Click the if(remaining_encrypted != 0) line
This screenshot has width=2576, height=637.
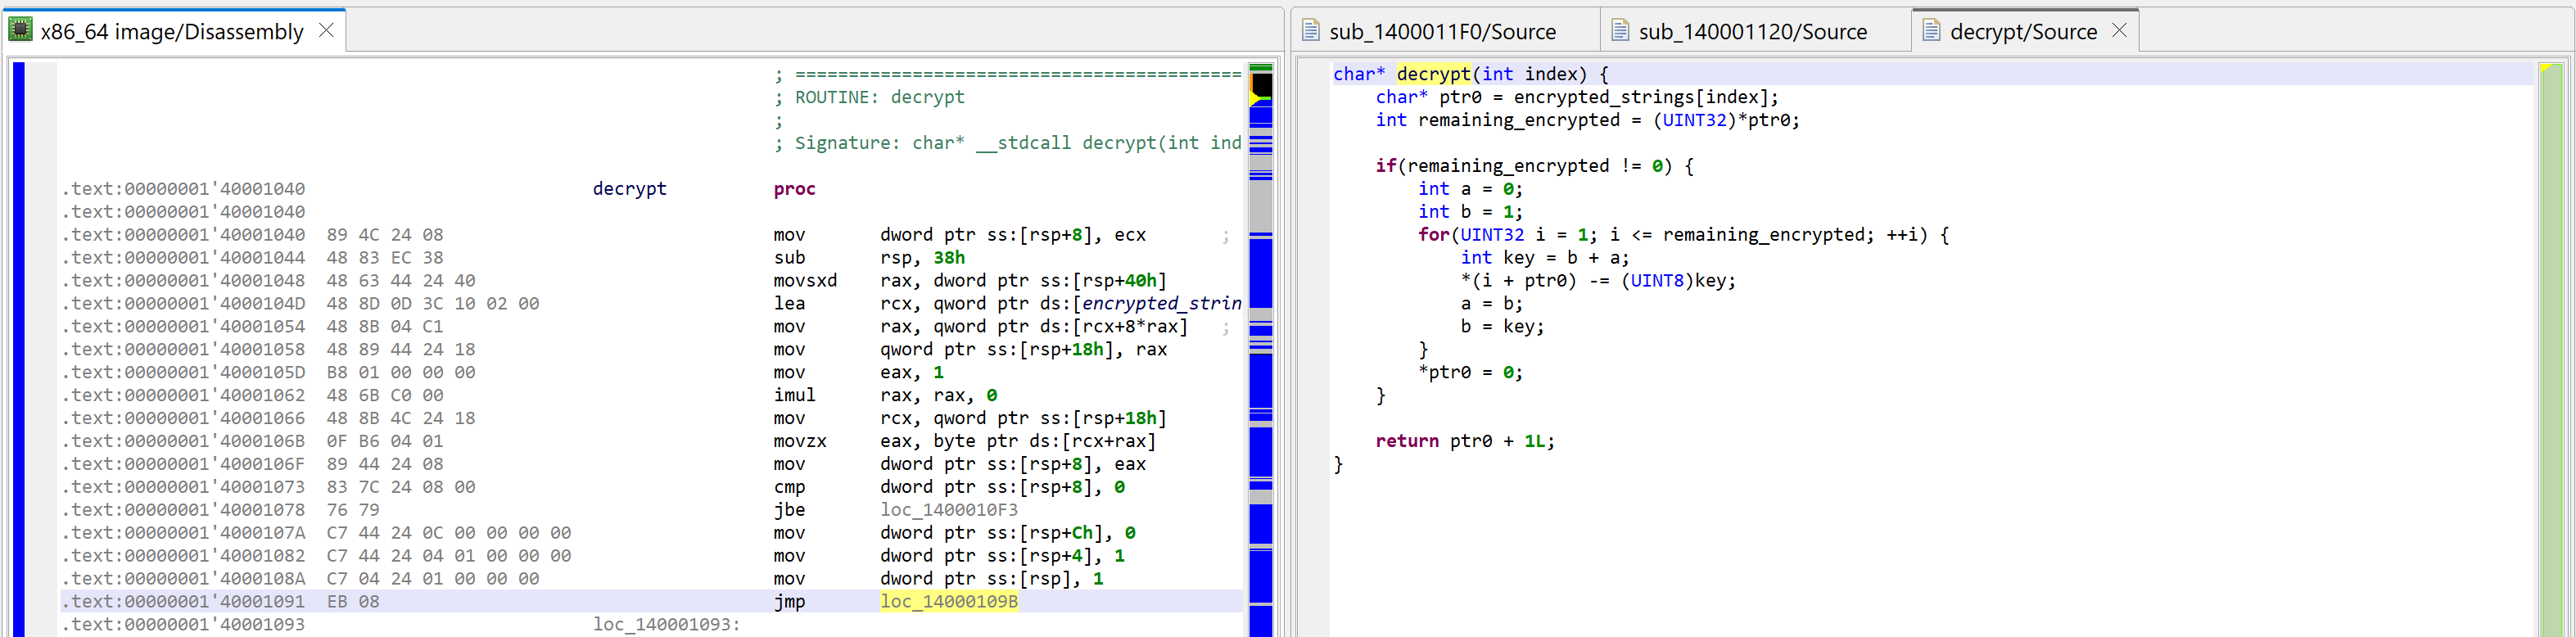(1534, 166)
